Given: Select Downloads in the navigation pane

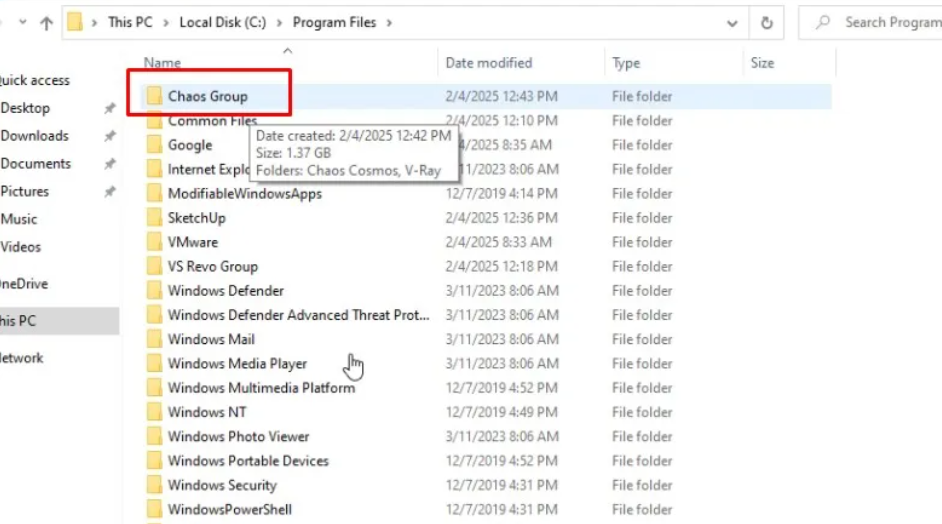Looking at the screenshot, I should pos(34,136).
